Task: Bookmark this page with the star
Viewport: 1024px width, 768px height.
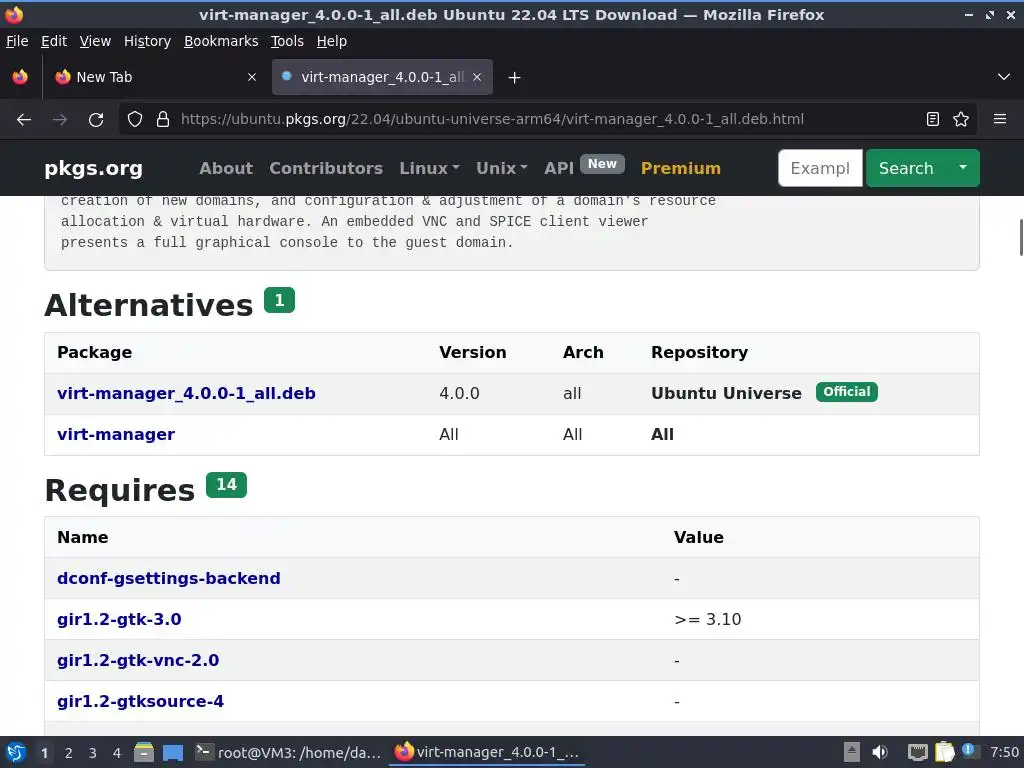Action: [961, 120]
